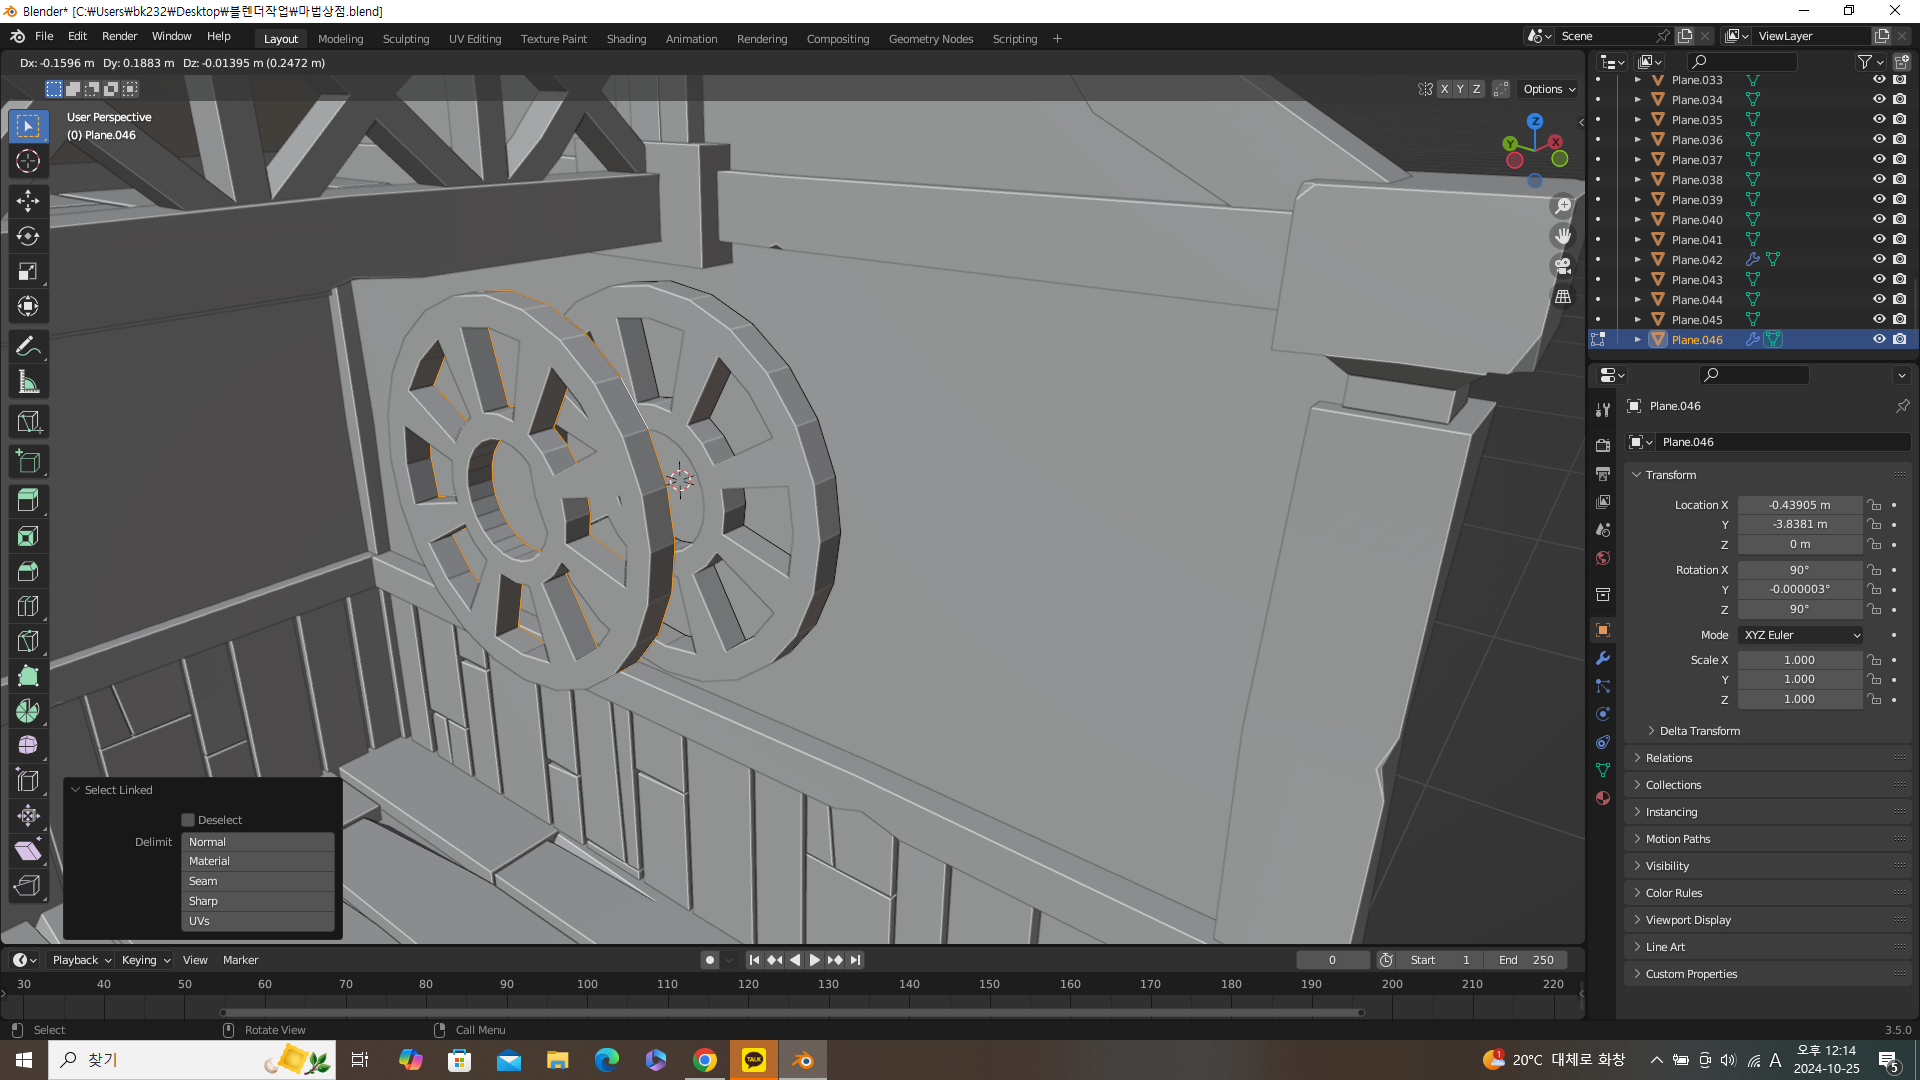Select Delimit by Normal option

coord(258,842)
